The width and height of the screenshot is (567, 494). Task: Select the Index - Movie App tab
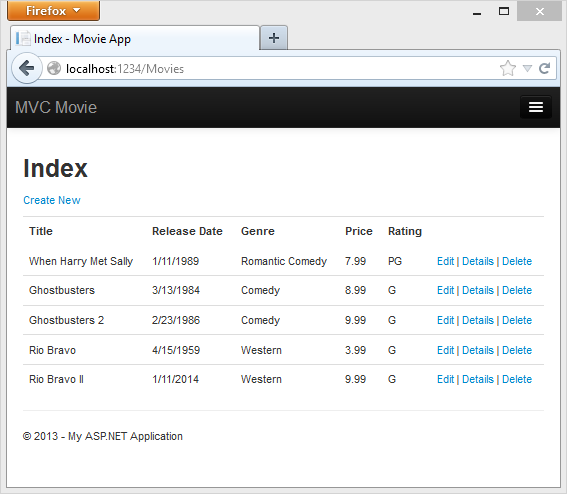click(135, 38)
